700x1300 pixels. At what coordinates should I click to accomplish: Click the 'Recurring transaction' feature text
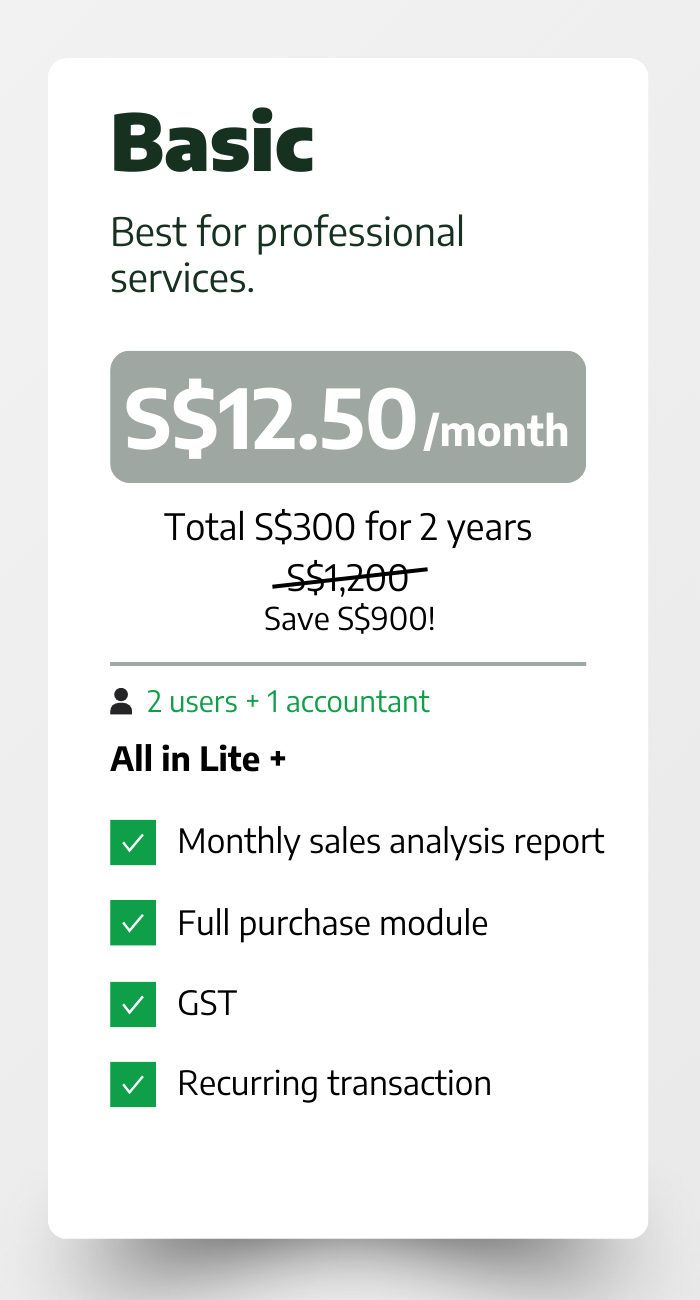[334, 1084]
